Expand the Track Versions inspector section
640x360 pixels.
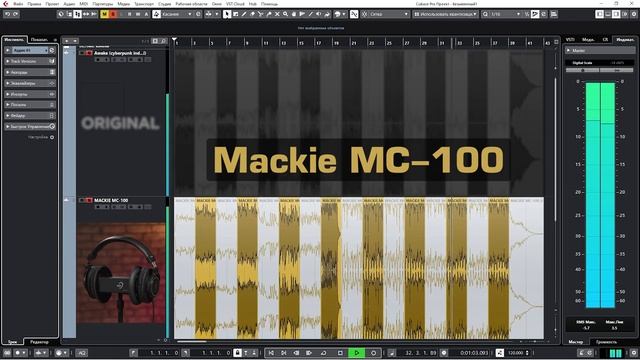click(30, 61)
